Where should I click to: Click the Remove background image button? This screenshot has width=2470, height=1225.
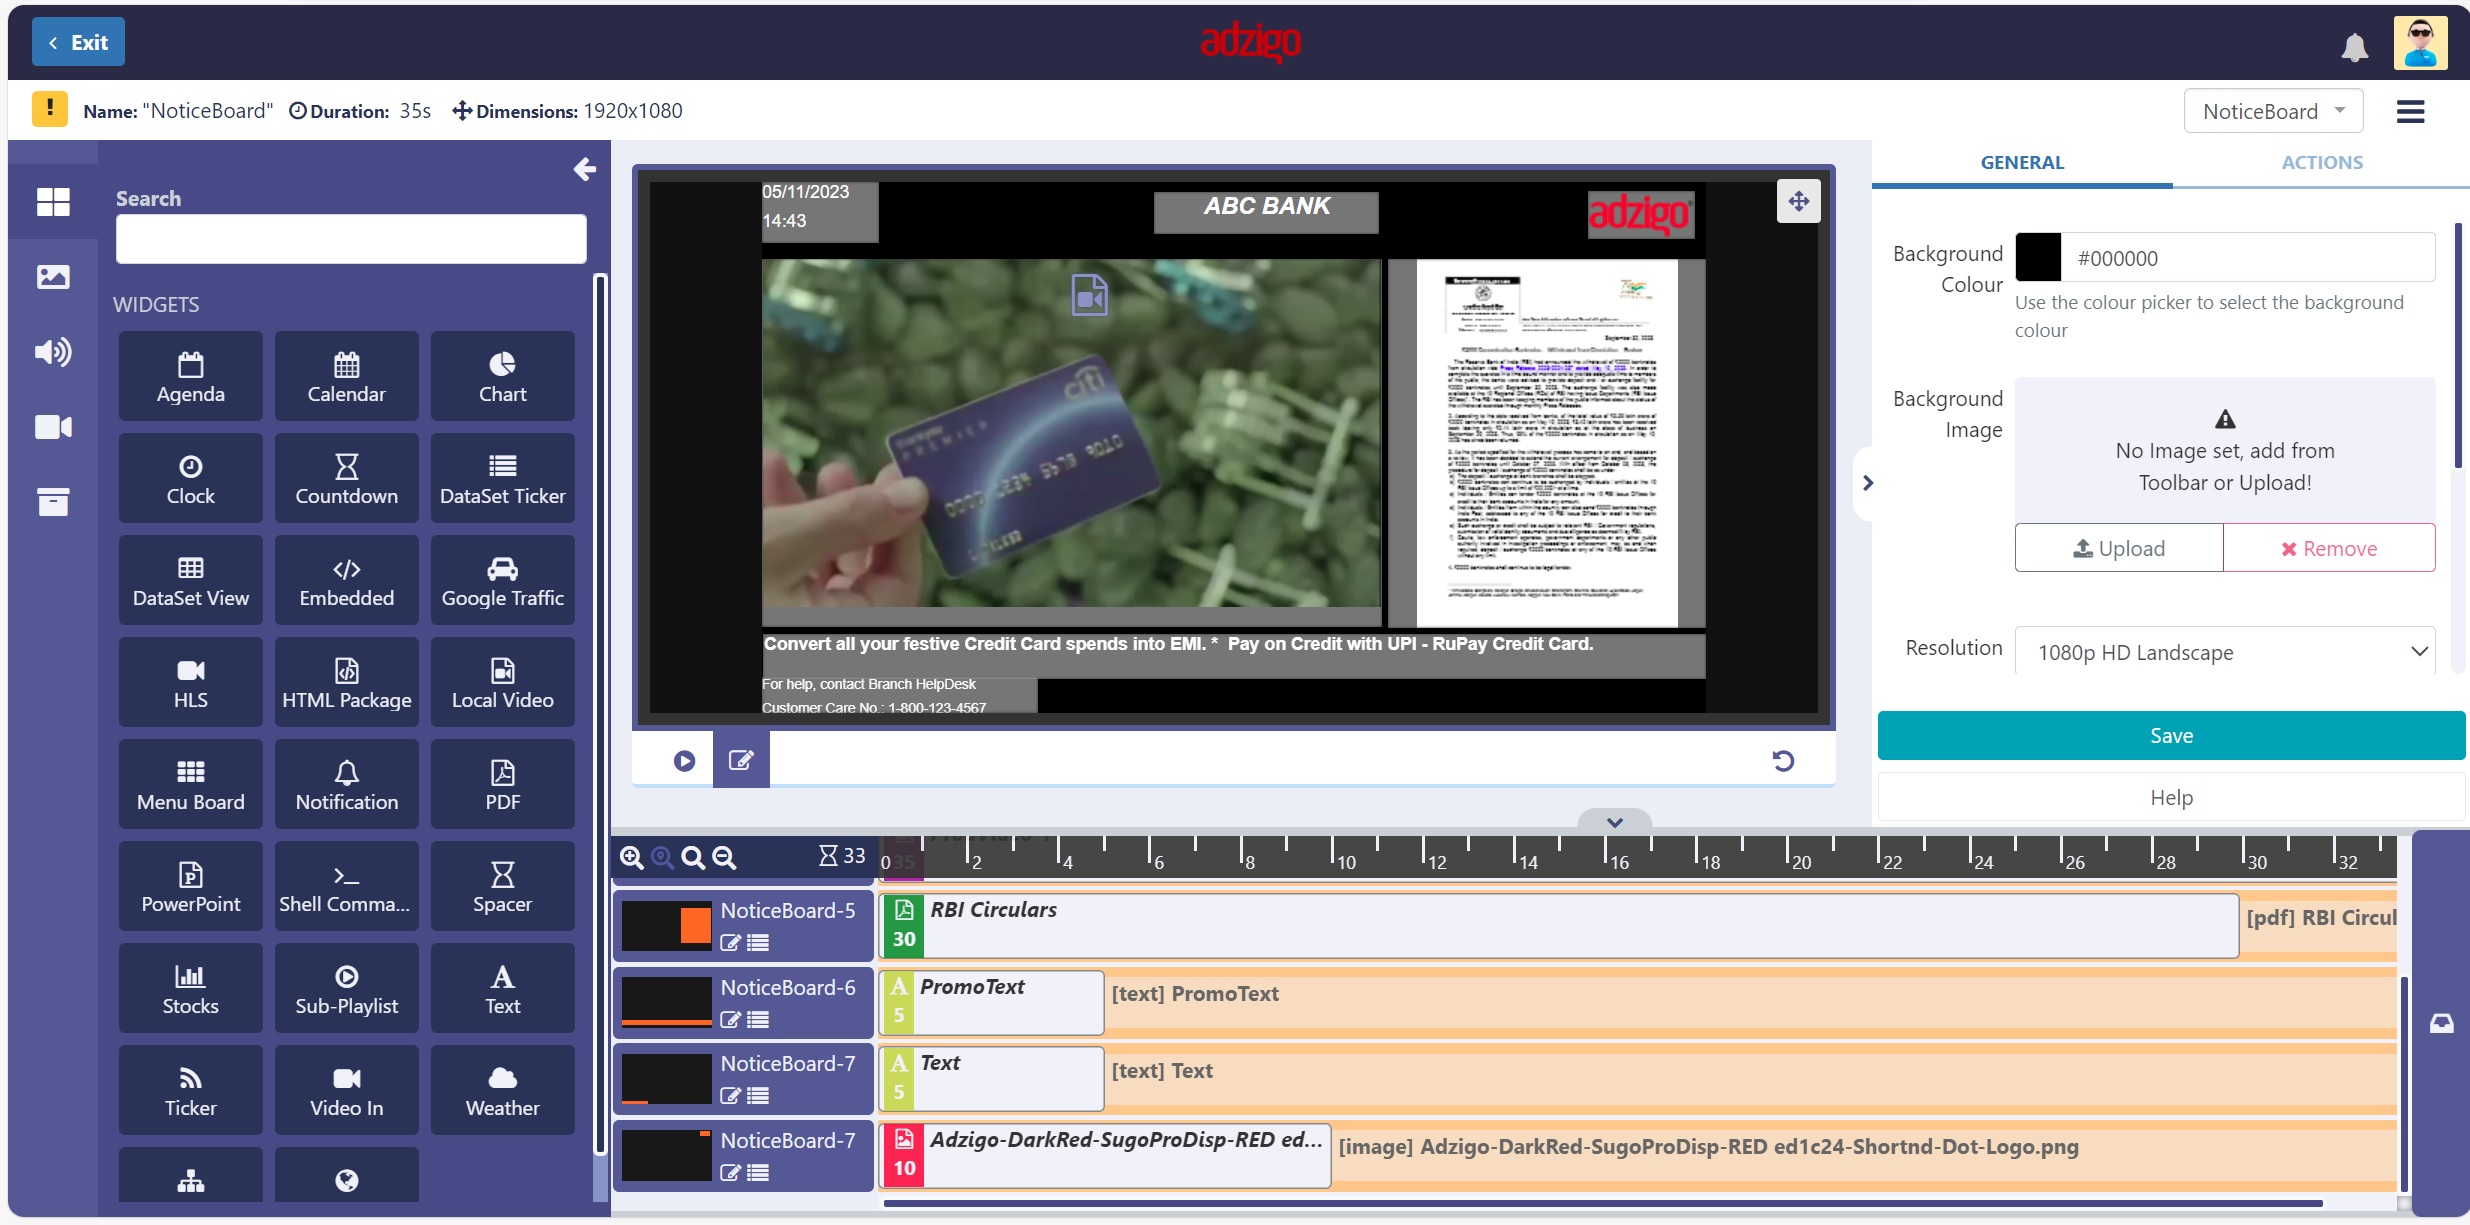(x=2329, y=548)
